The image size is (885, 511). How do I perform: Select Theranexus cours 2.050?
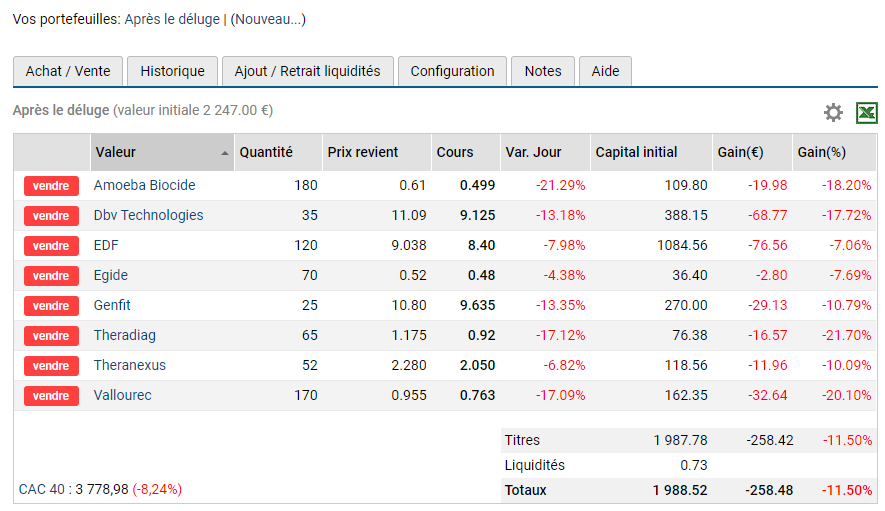click(477, 365)
